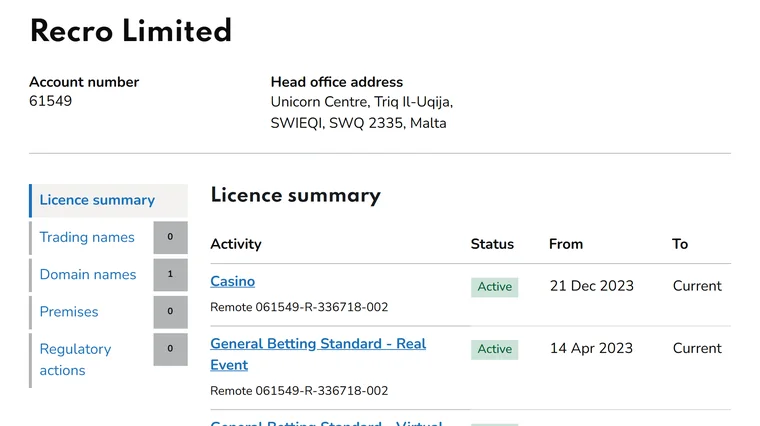Viewport: 760px width, 426px height.
Task: Click the Trading names count badge
Action: tap(171, 237)
